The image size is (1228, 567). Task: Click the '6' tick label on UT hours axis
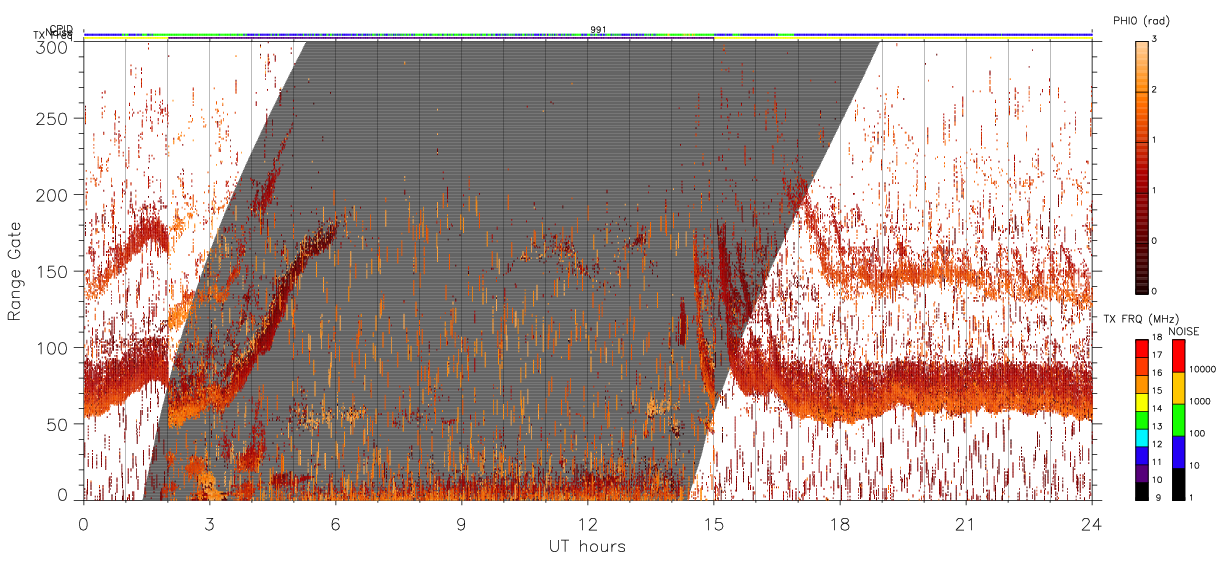point(335,524)
